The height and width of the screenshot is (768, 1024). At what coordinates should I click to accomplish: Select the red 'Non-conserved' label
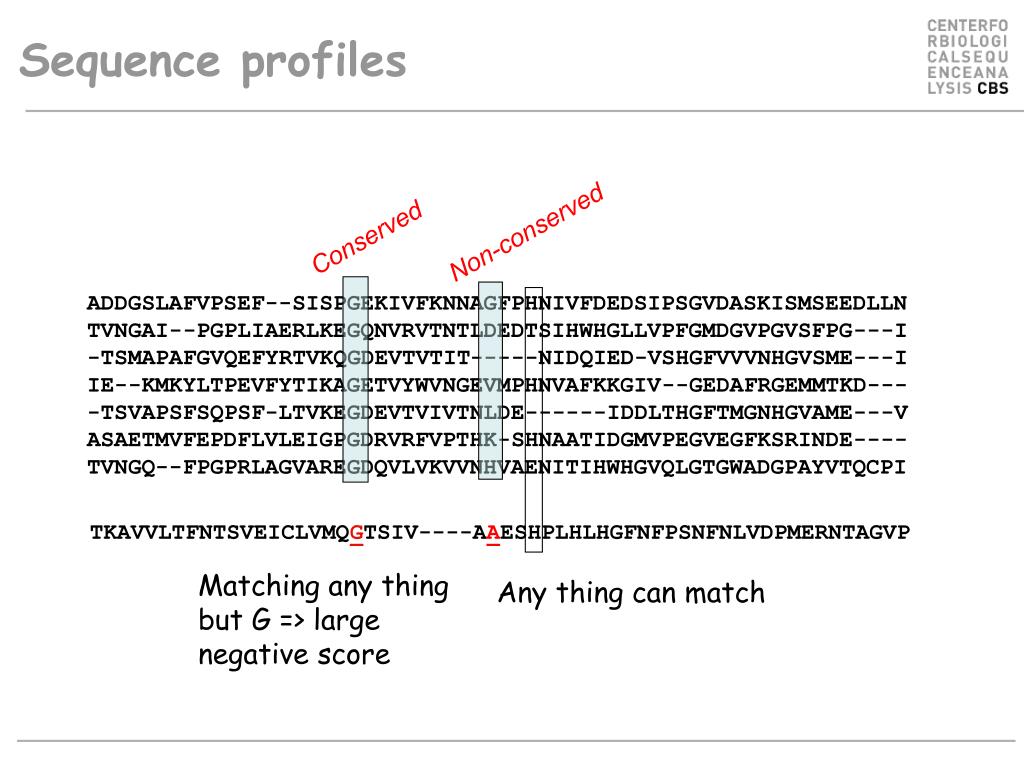[526, 231]
